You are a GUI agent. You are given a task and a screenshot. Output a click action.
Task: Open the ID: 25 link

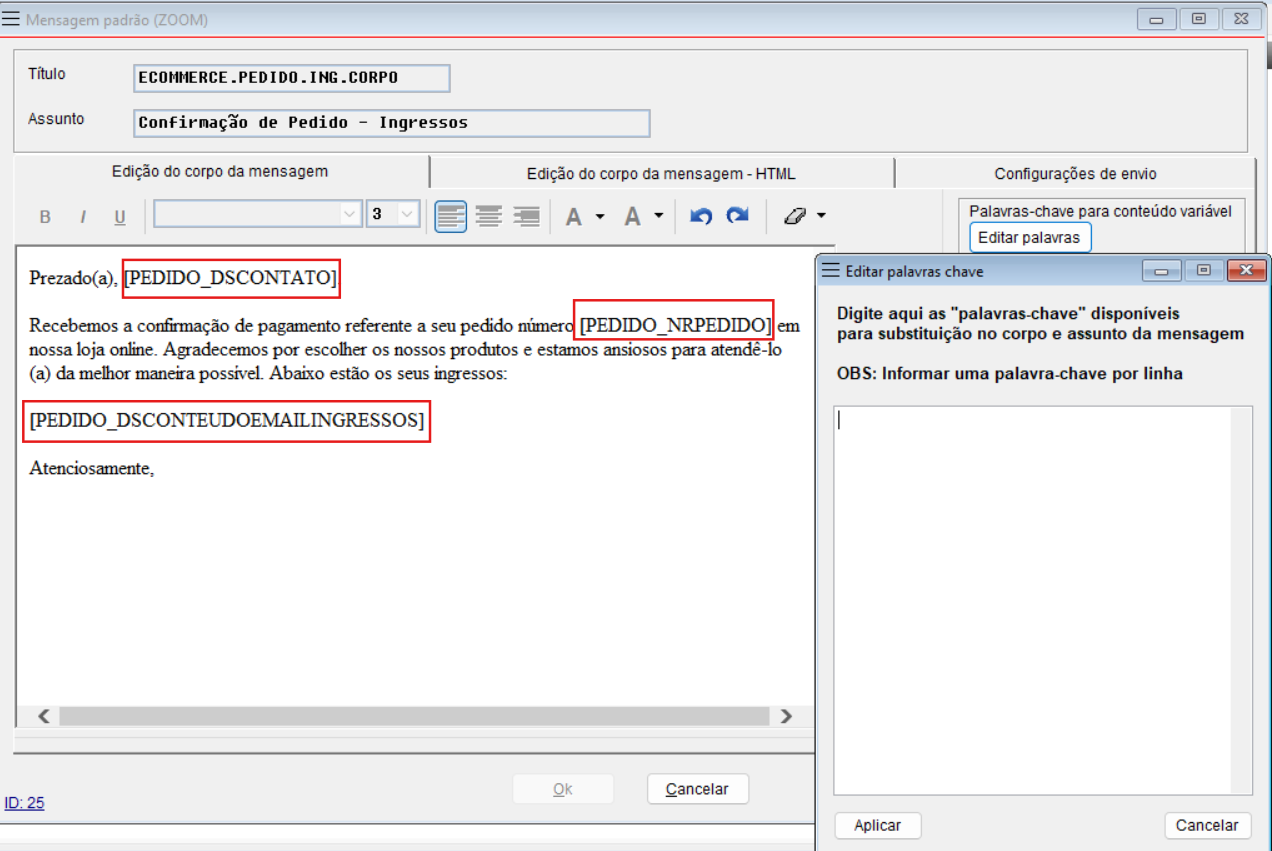pyautogui.click(x=24, y=802)
